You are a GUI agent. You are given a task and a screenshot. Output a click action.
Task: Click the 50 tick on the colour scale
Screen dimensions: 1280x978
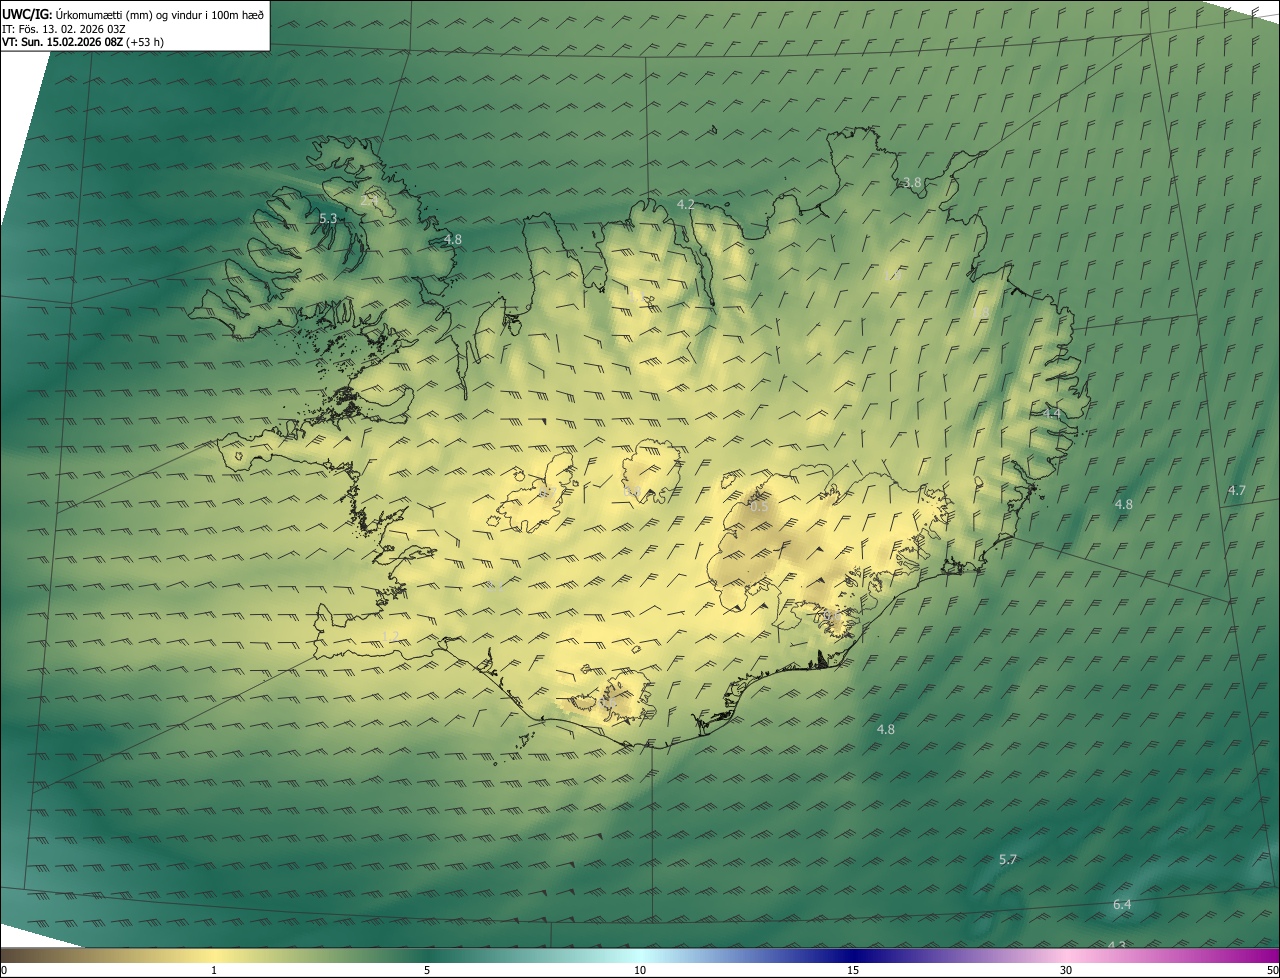1273,971
